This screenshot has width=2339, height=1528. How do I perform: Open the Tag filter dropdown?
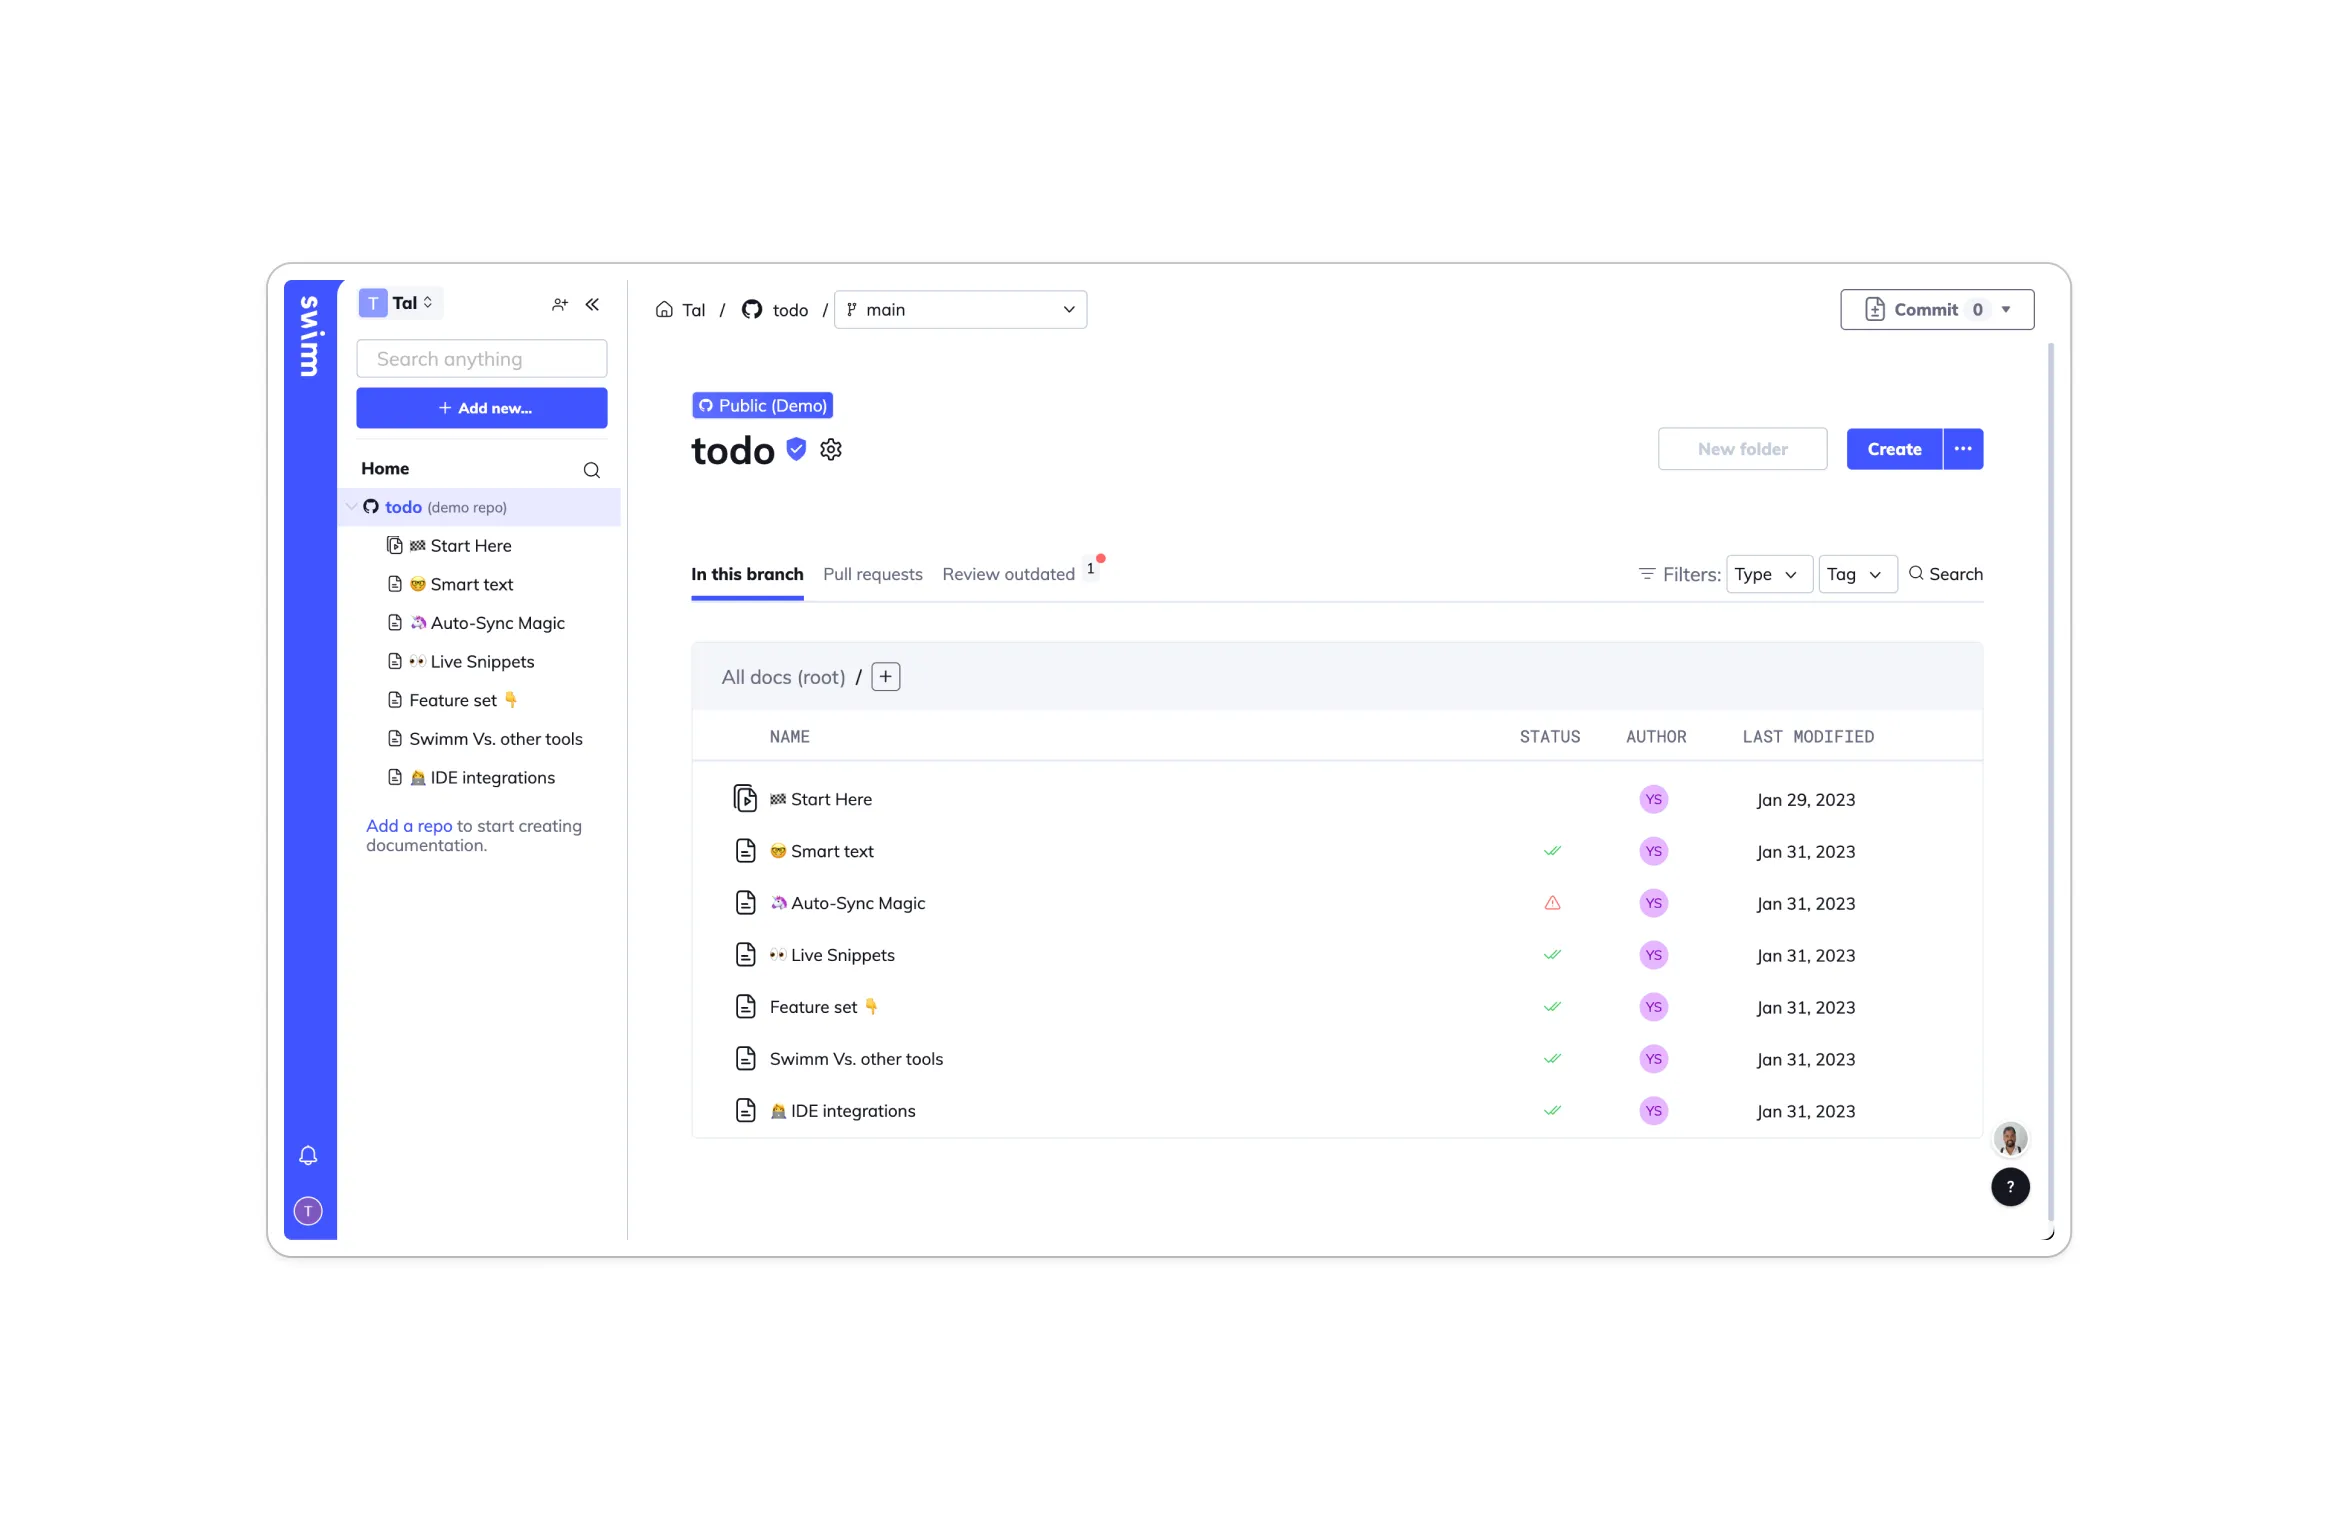[x=1857, y=574]
